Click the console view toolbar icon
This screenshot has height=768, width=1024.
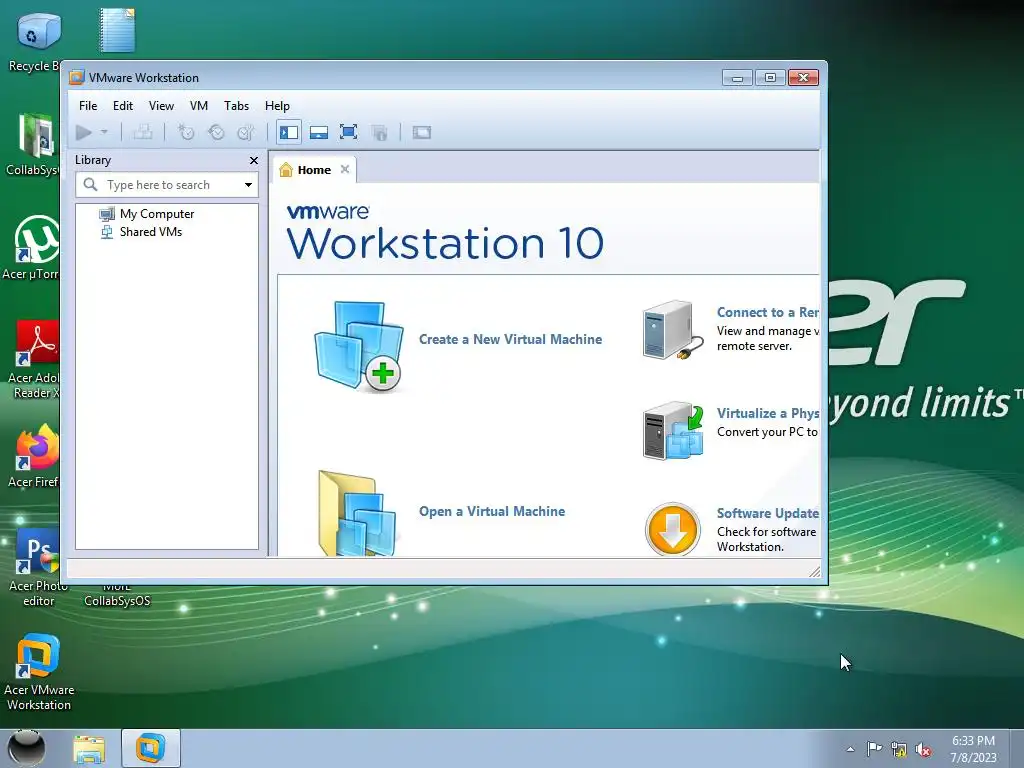422,133
